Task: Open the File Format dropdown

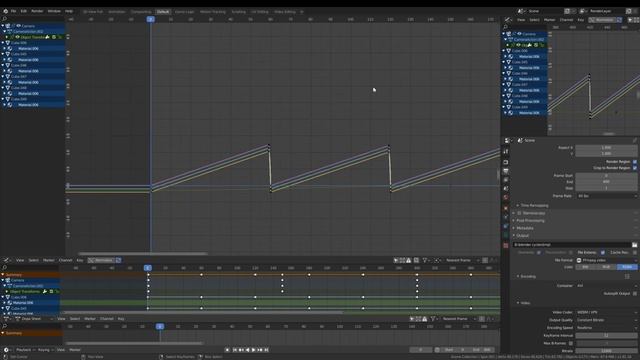Action: click(x=607, y=260)
